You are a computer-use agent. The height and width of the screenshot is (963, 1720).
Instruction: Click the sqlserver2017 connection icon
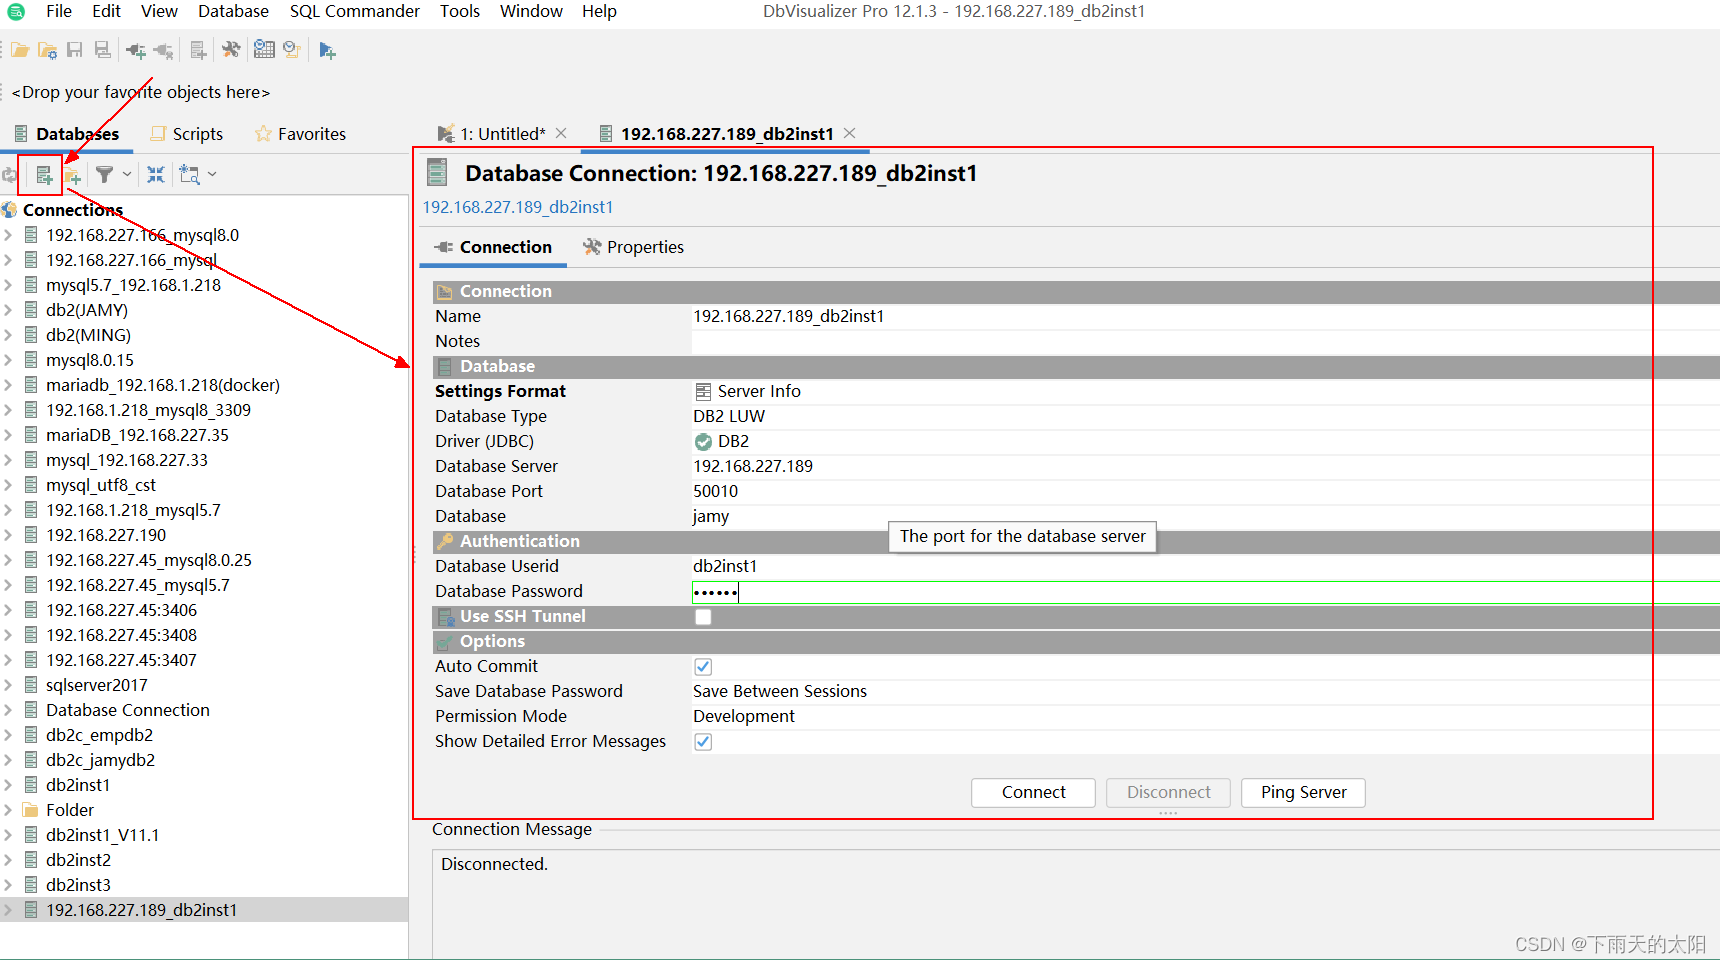click(31, 685)
